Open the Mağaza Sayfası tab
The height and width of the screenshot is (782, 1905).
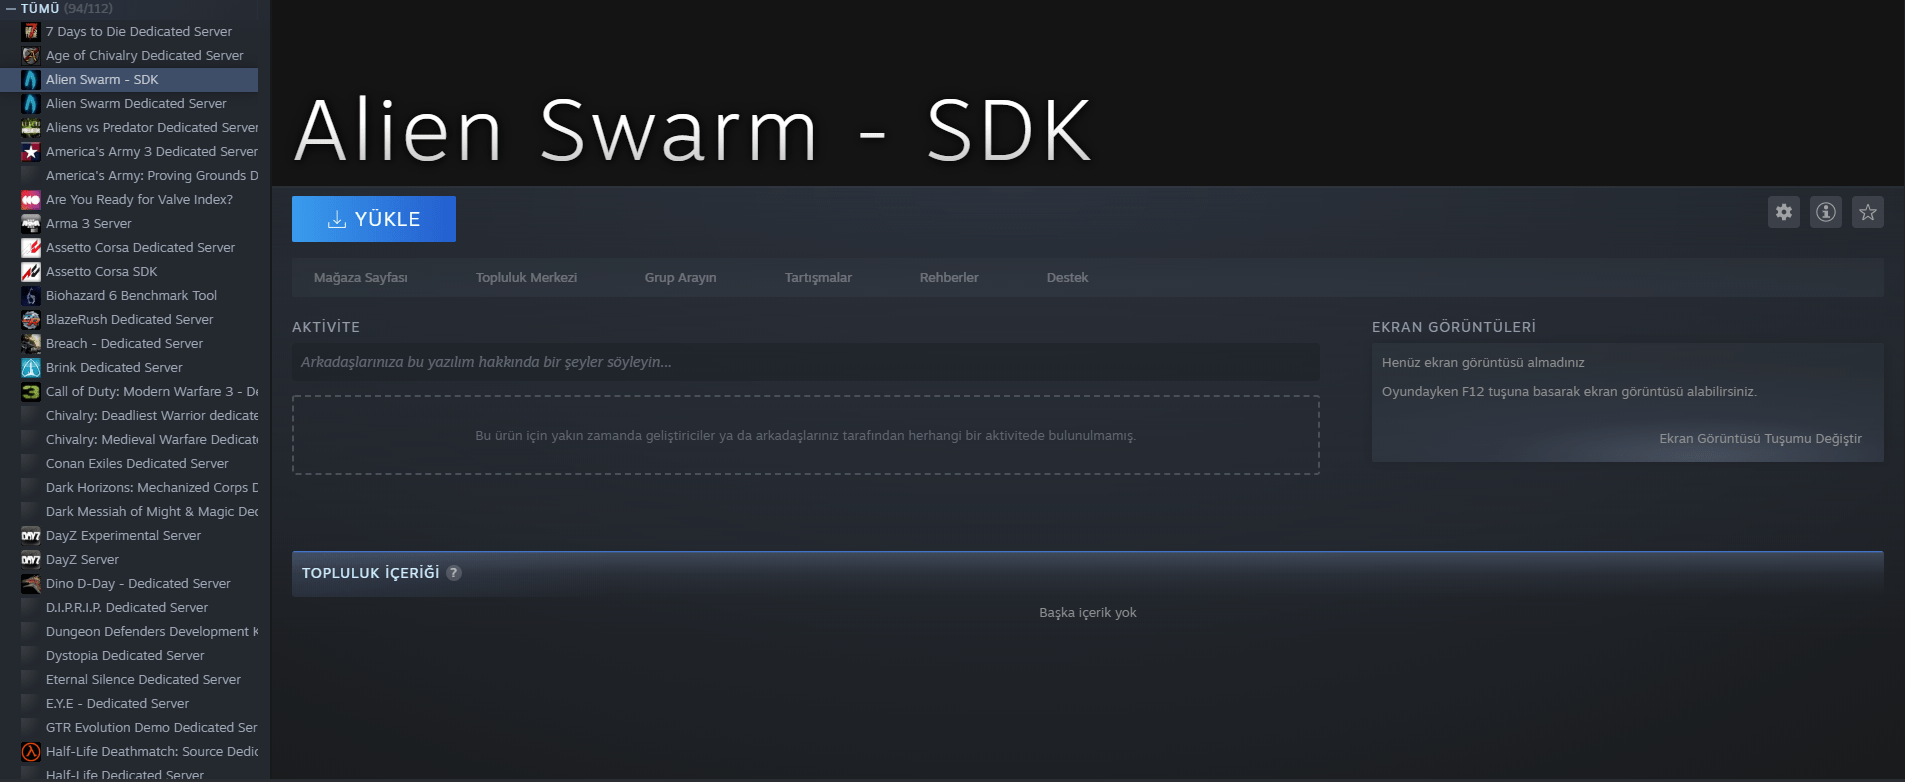click(x=361, y=277)
